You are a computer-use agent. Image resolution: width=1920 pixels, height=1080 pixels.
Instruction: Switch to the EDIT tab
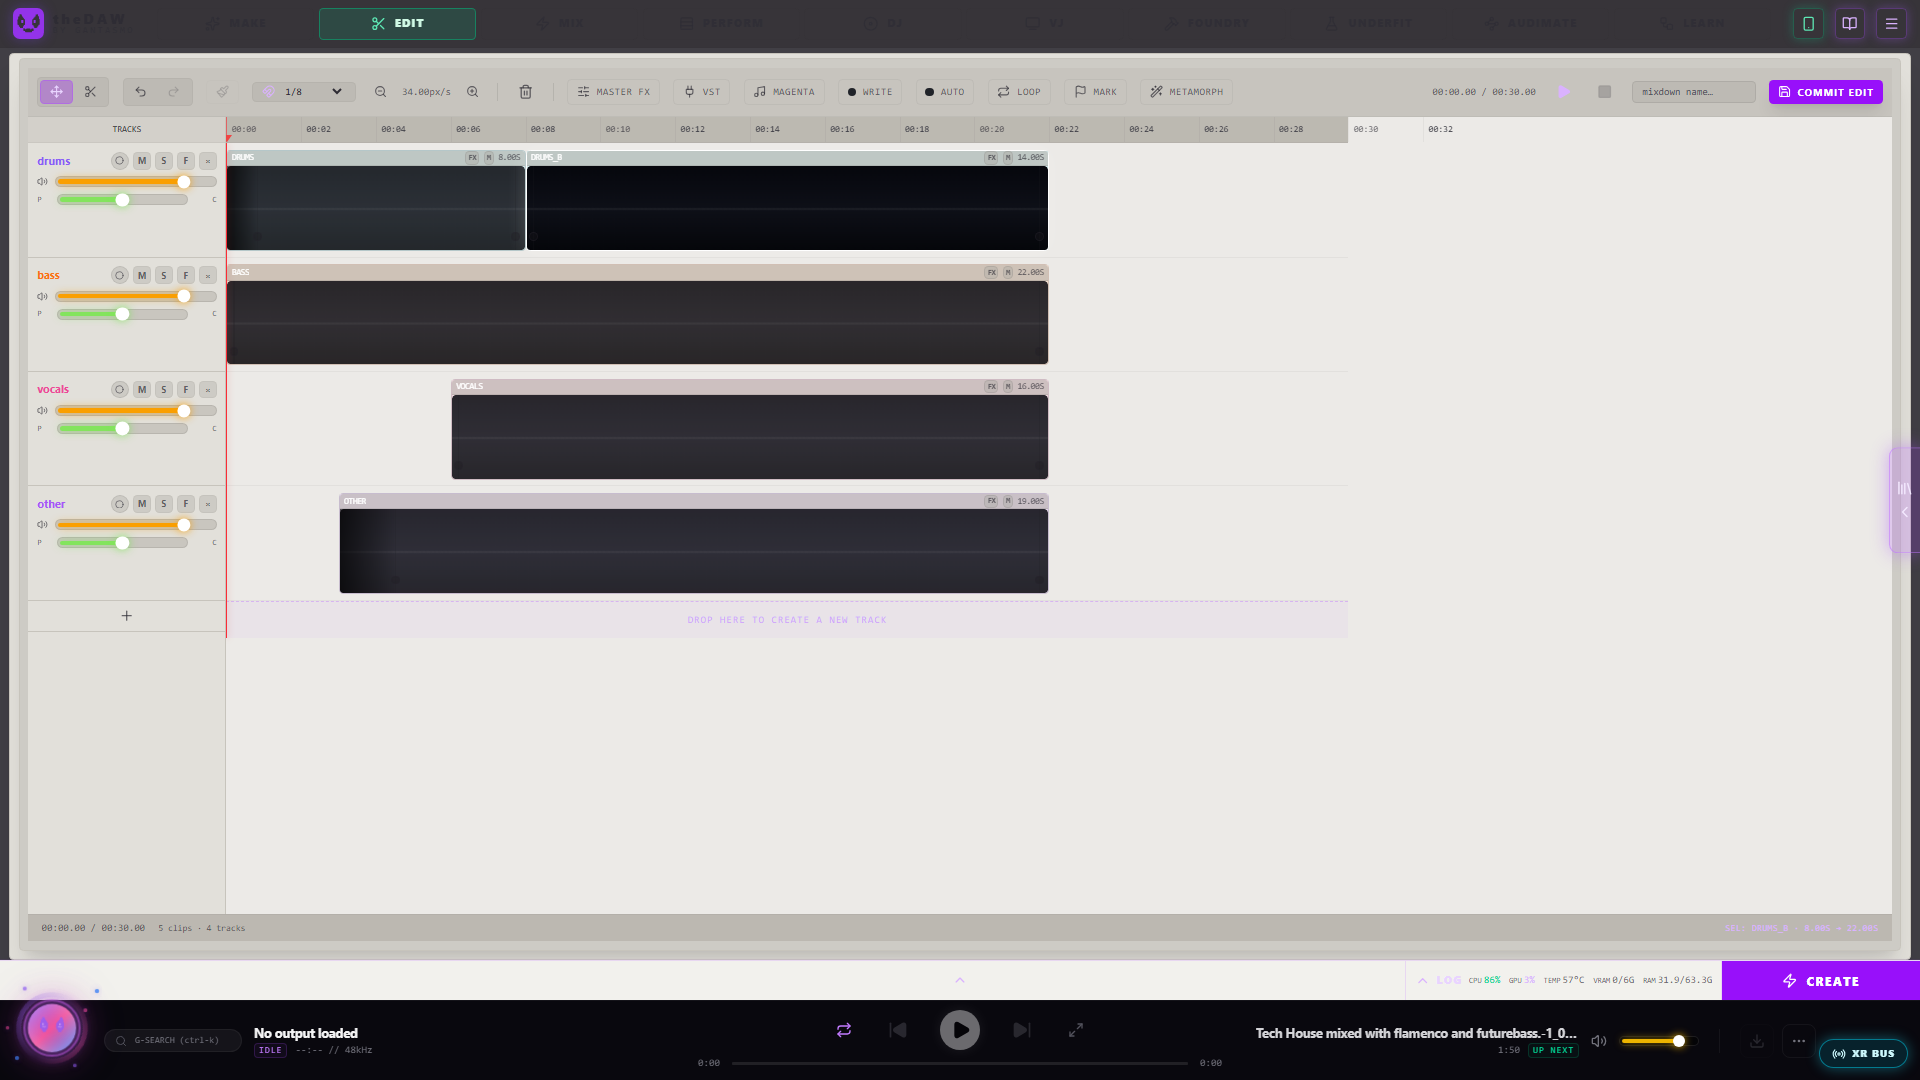(x=397, y=23)
